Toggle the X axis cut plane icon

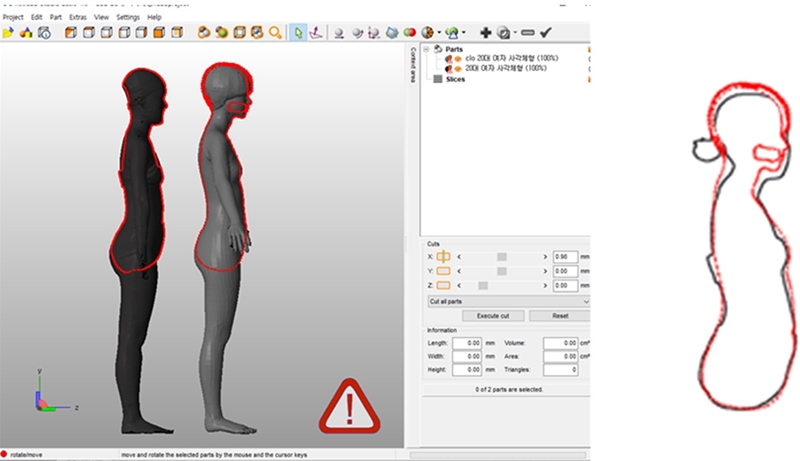pos(444,256)
